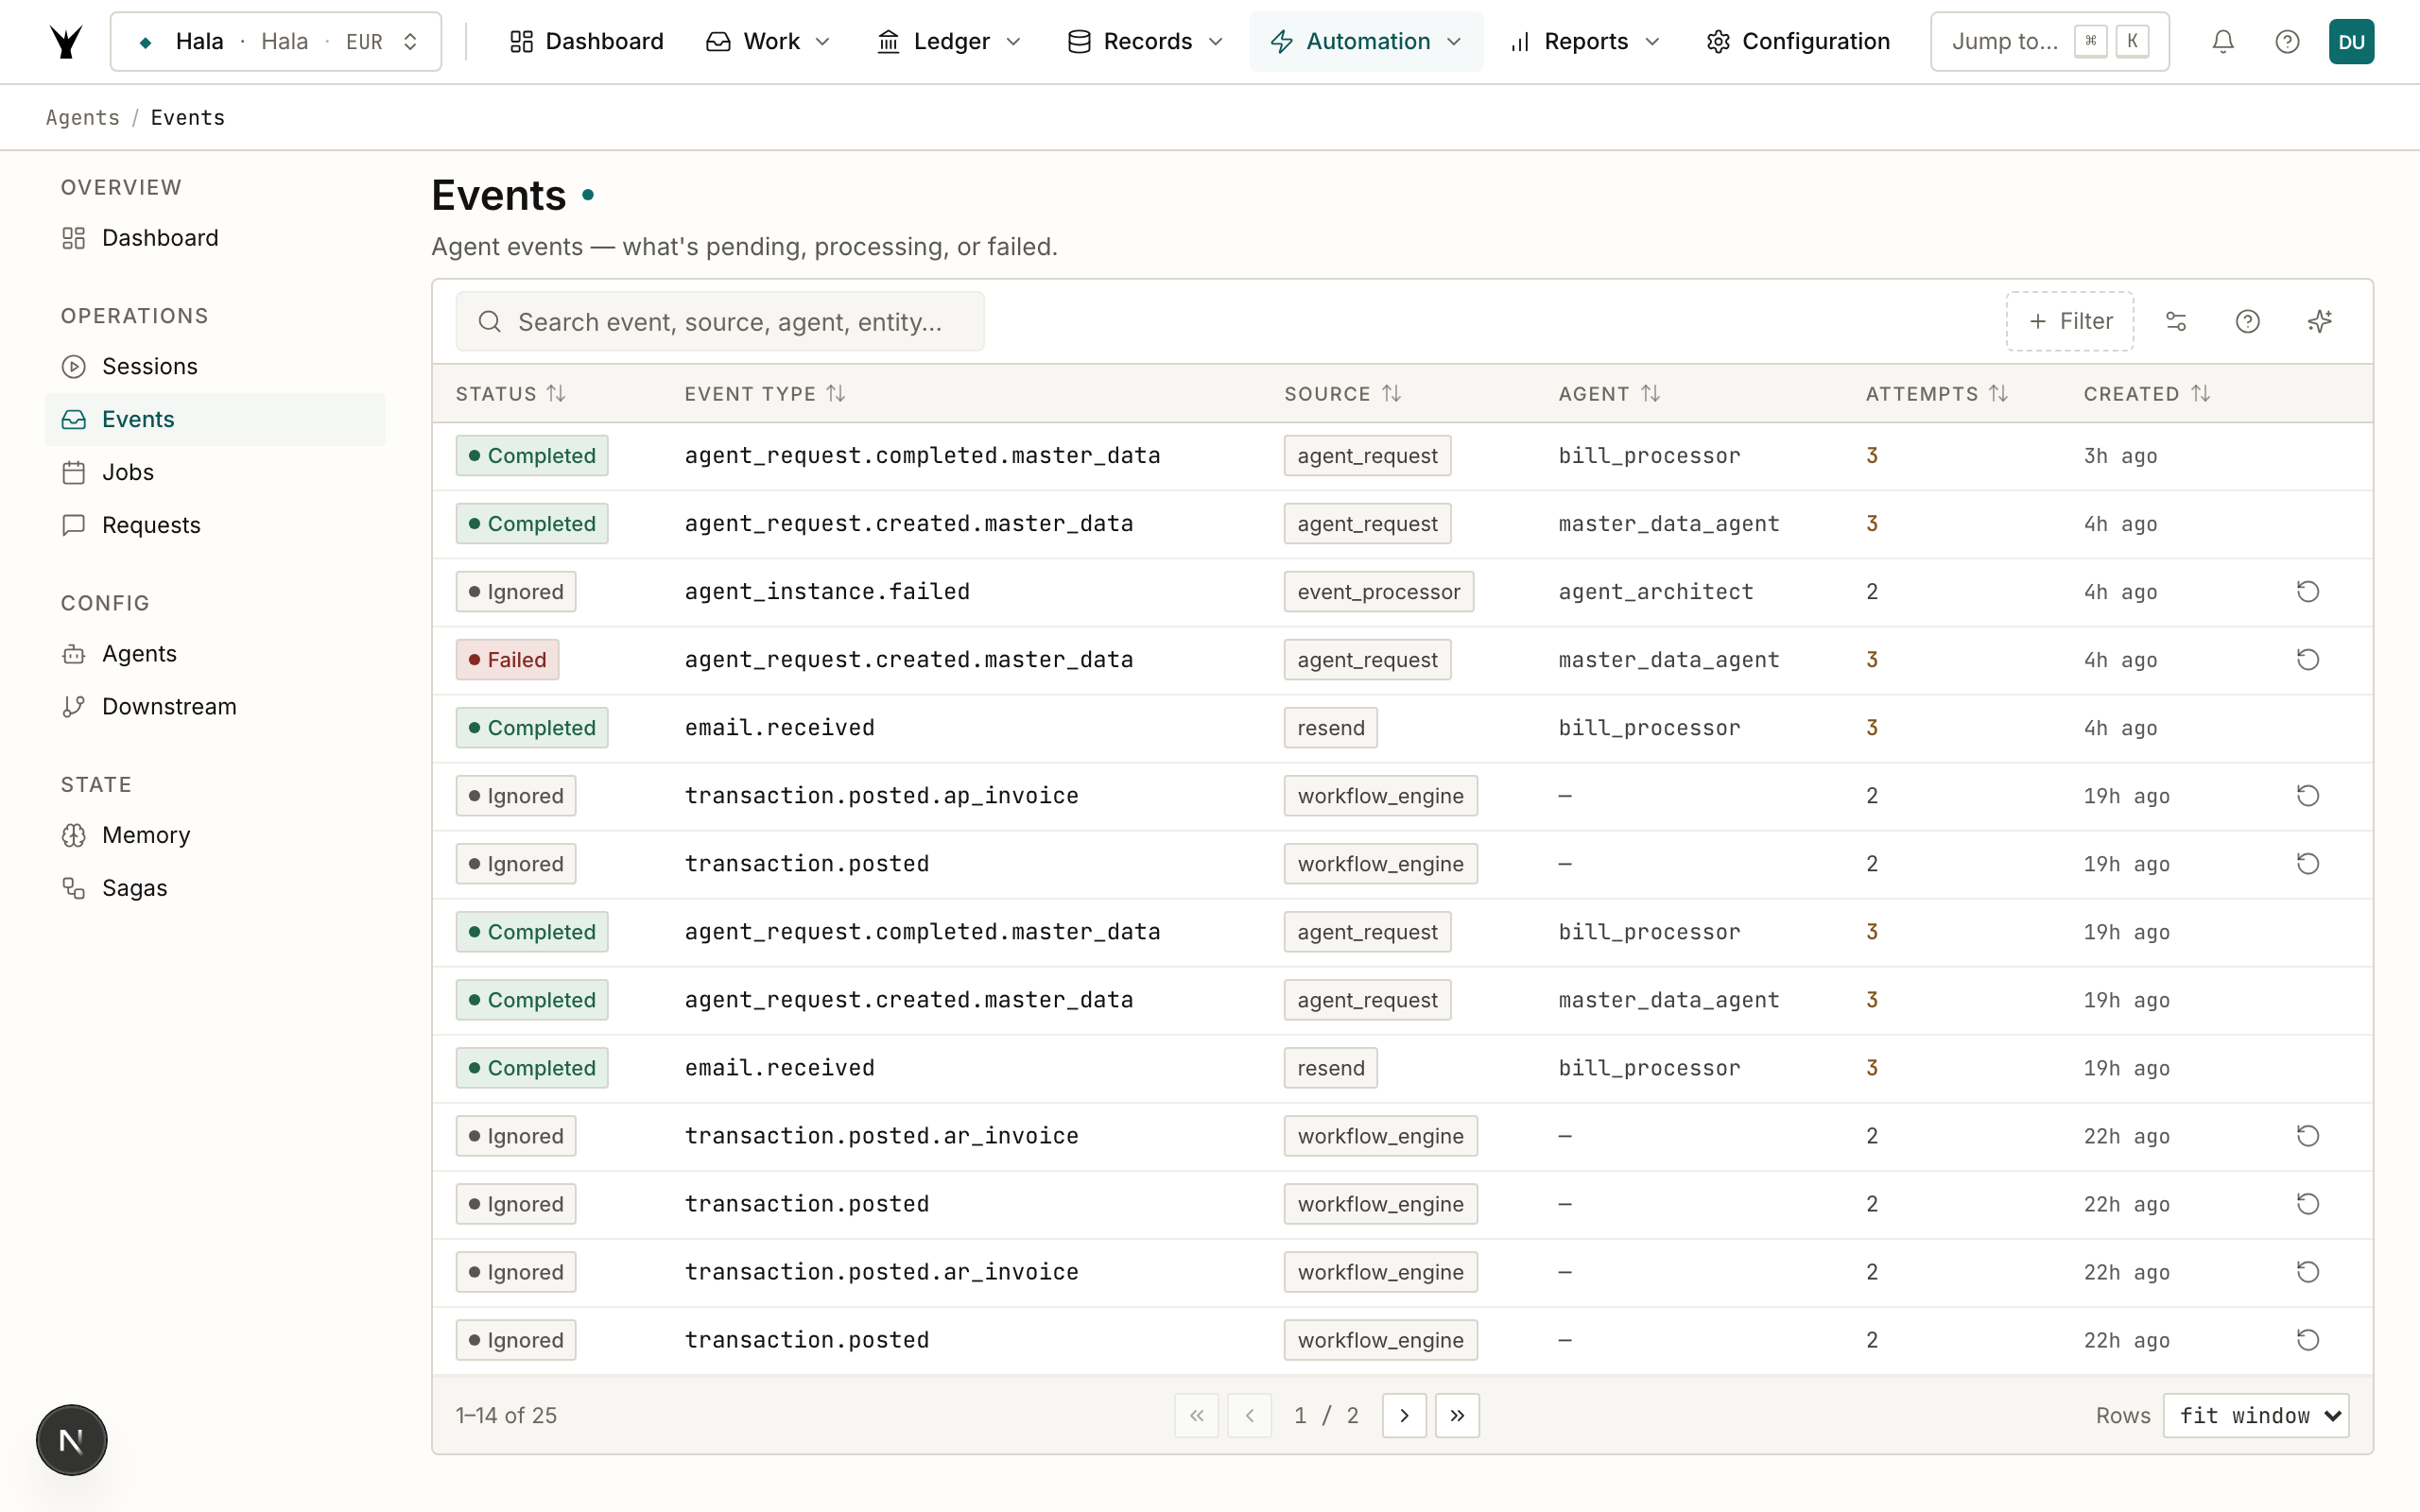Sort by the Event Type column
The height and width of the screenshot is (1512, 2420).
click(765, 394)
